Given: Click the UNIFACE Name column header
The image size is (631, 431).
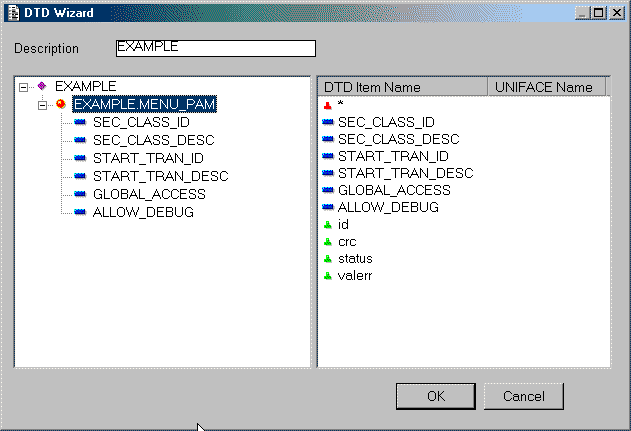Looking at the screenshot, I should [x=545, y=88].
